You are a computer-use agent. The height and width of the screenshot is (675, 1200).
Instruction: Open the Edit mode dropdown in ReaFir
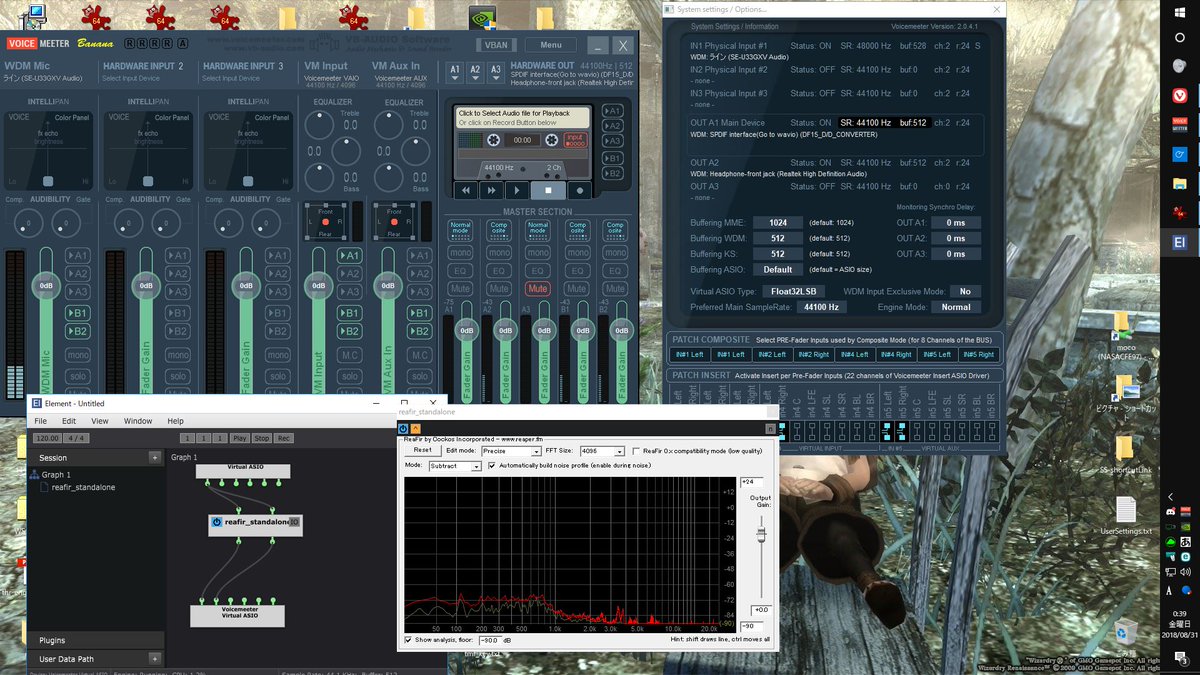535,451
